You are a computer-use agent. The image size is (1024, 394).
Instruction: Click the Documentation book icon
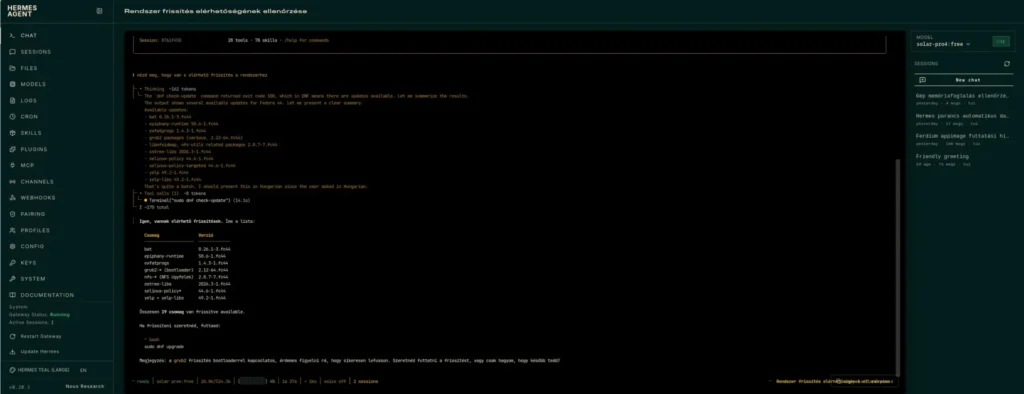12,295
